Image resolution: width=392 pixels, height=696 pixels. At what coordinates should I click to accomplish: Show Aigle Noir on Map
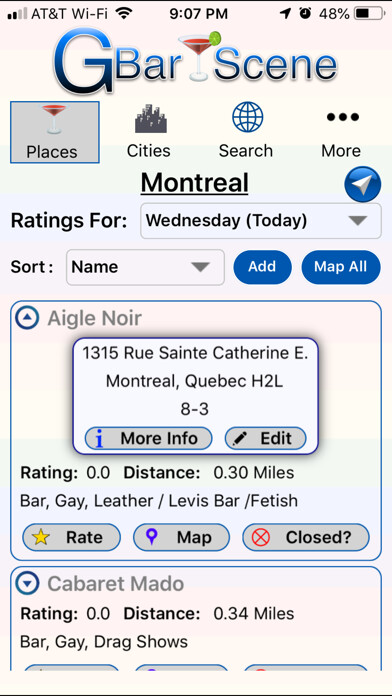[x=181, y=538]
